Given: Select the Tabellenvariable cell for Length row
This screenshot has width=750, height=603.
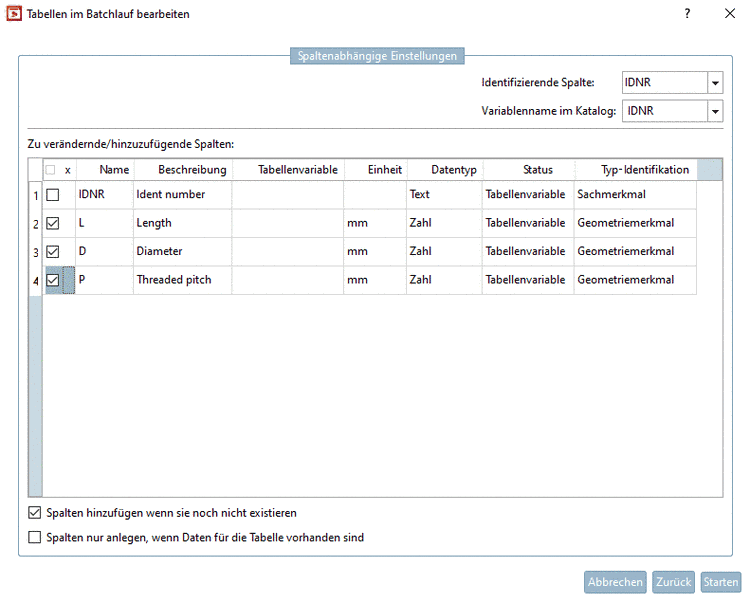Looking at the screenshot, I should [287, 223].
